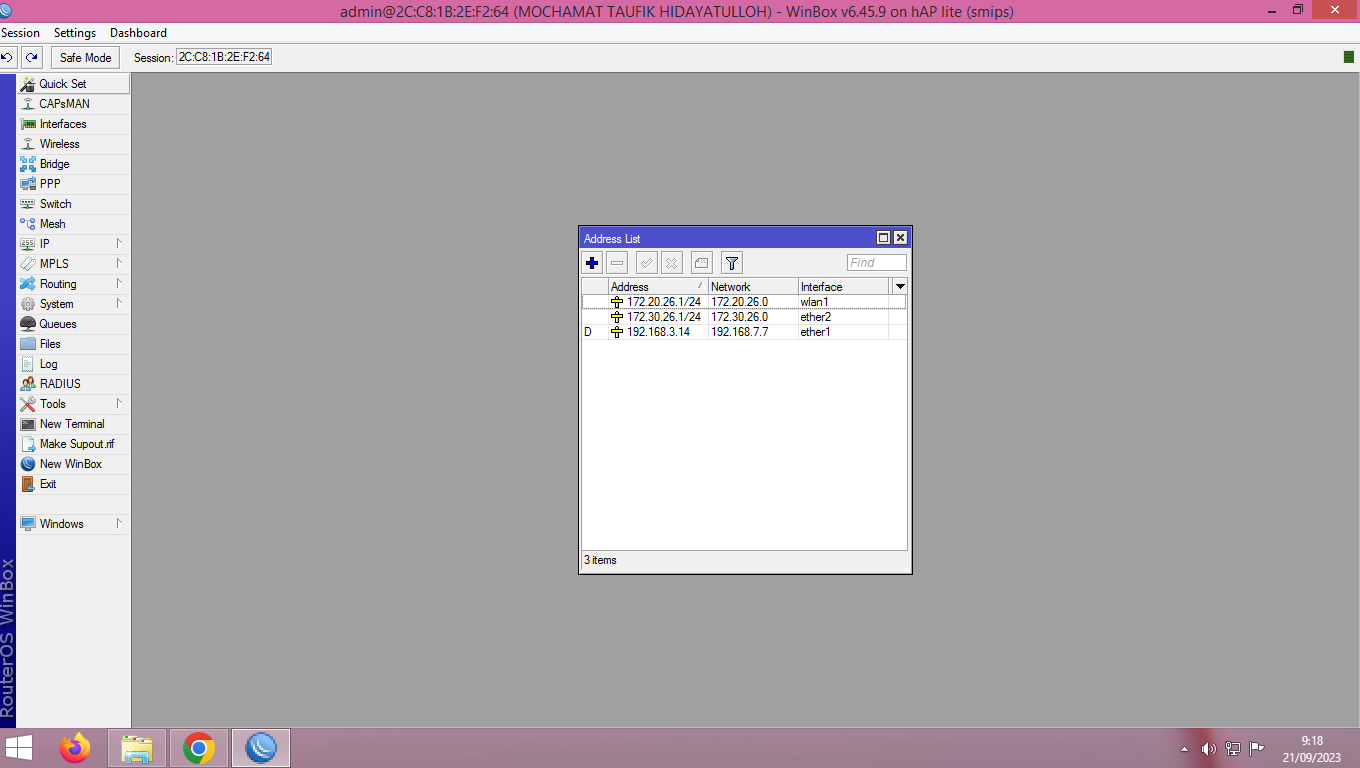Screen dimensions: 1360x768
Task: Click the D dynamic flag cell
Action: [x=595, y=332]
